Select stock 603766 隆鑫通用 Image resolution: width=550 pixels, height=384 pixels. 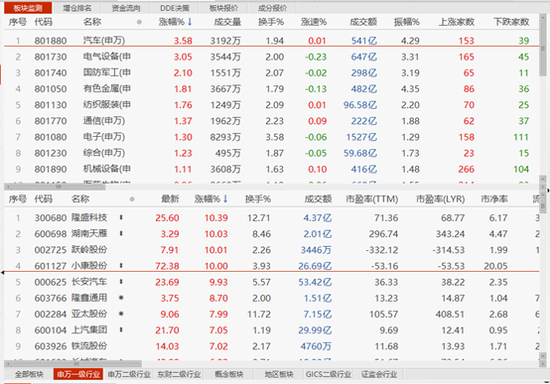click(x=271, y=298)
